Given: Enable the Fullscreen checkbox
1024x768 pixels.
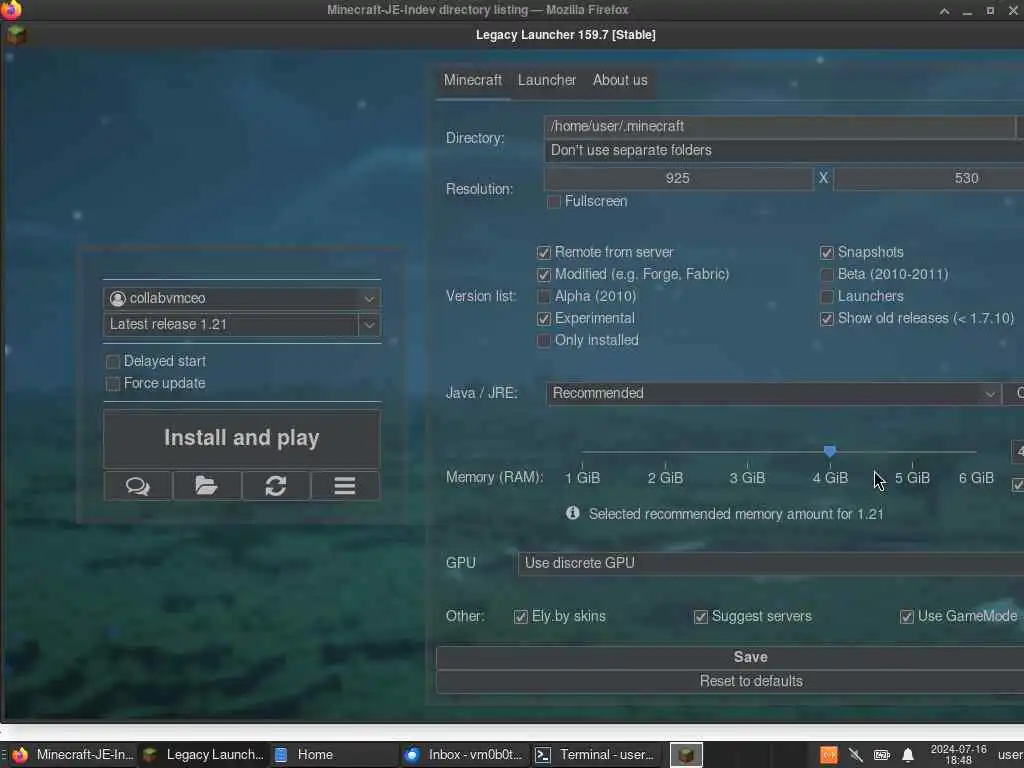Looking at the screenshot, I should tap(554, 202).
